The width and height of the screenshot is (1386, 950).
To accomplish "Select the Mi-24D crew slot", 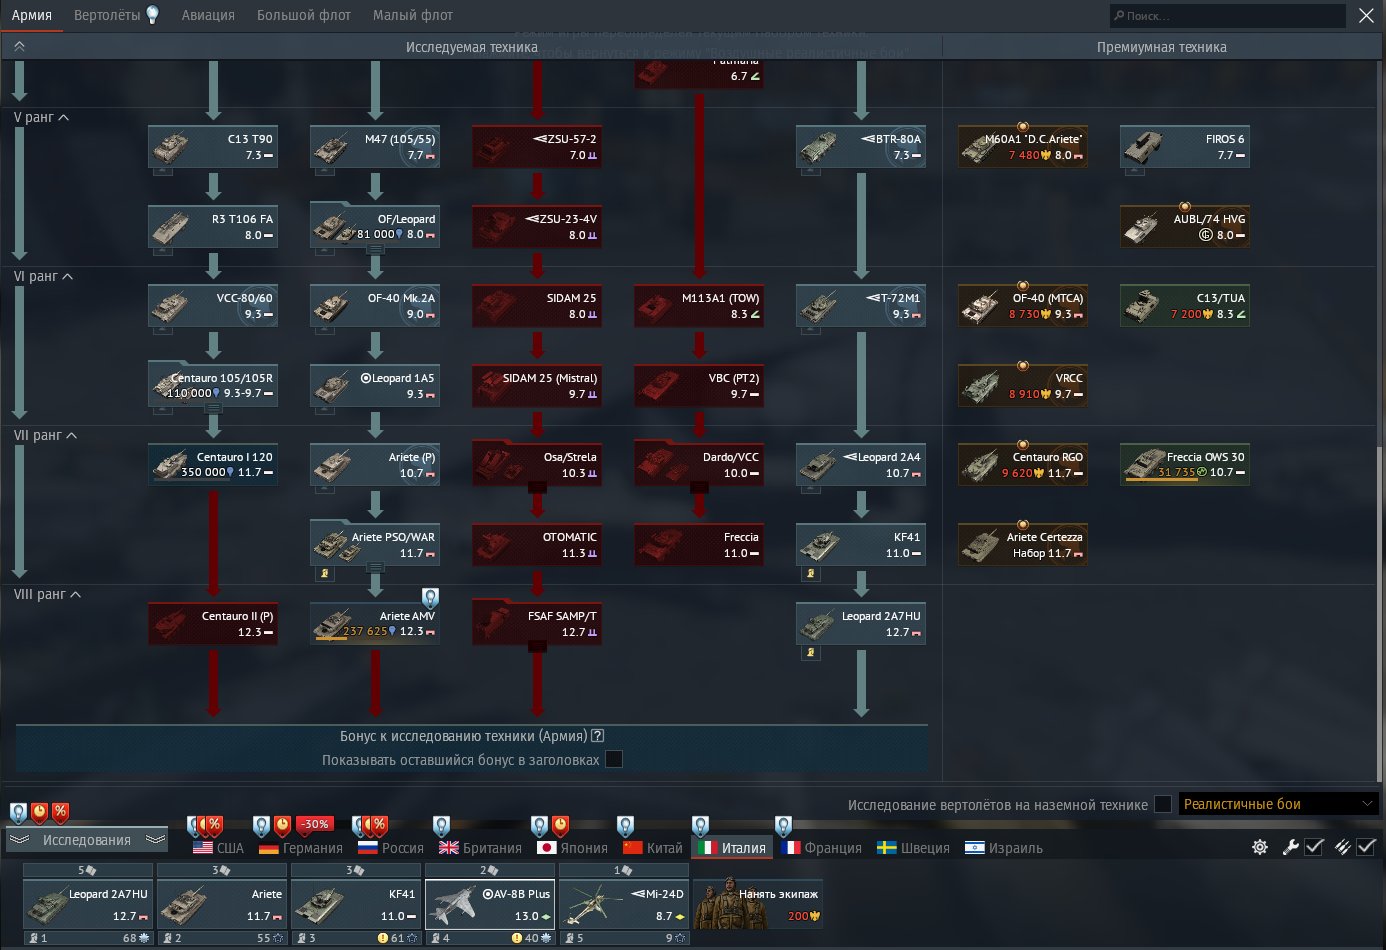I will point(624,904).
